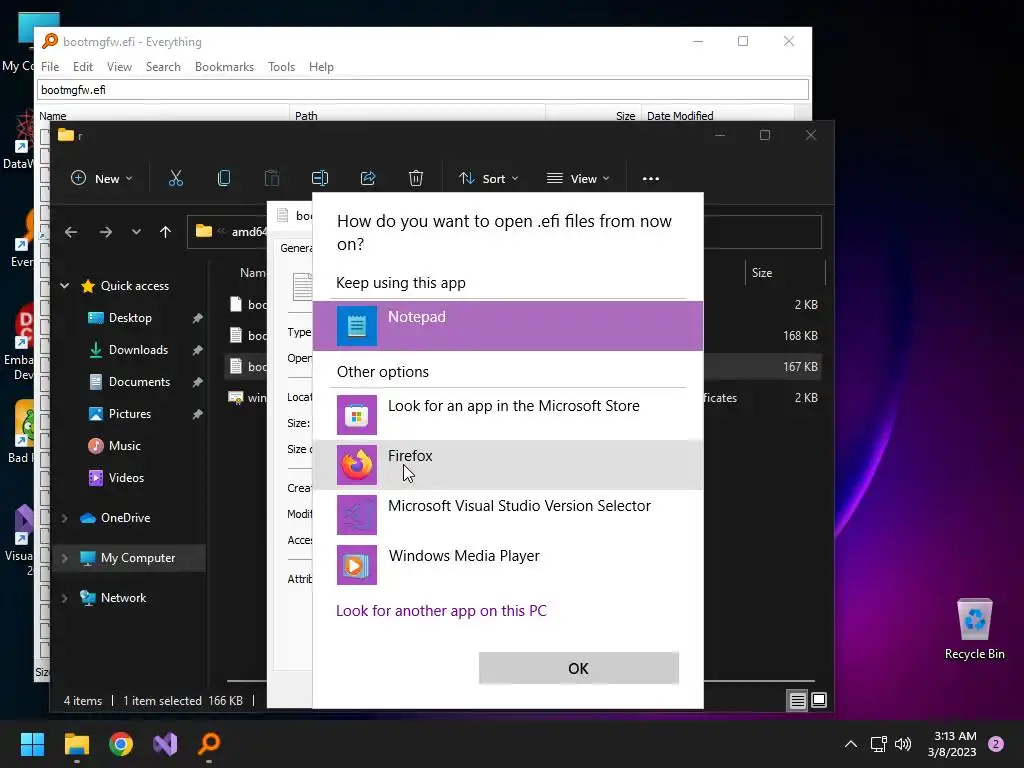Select Microsoft Visual Studio Version Selector

point(507,515)
